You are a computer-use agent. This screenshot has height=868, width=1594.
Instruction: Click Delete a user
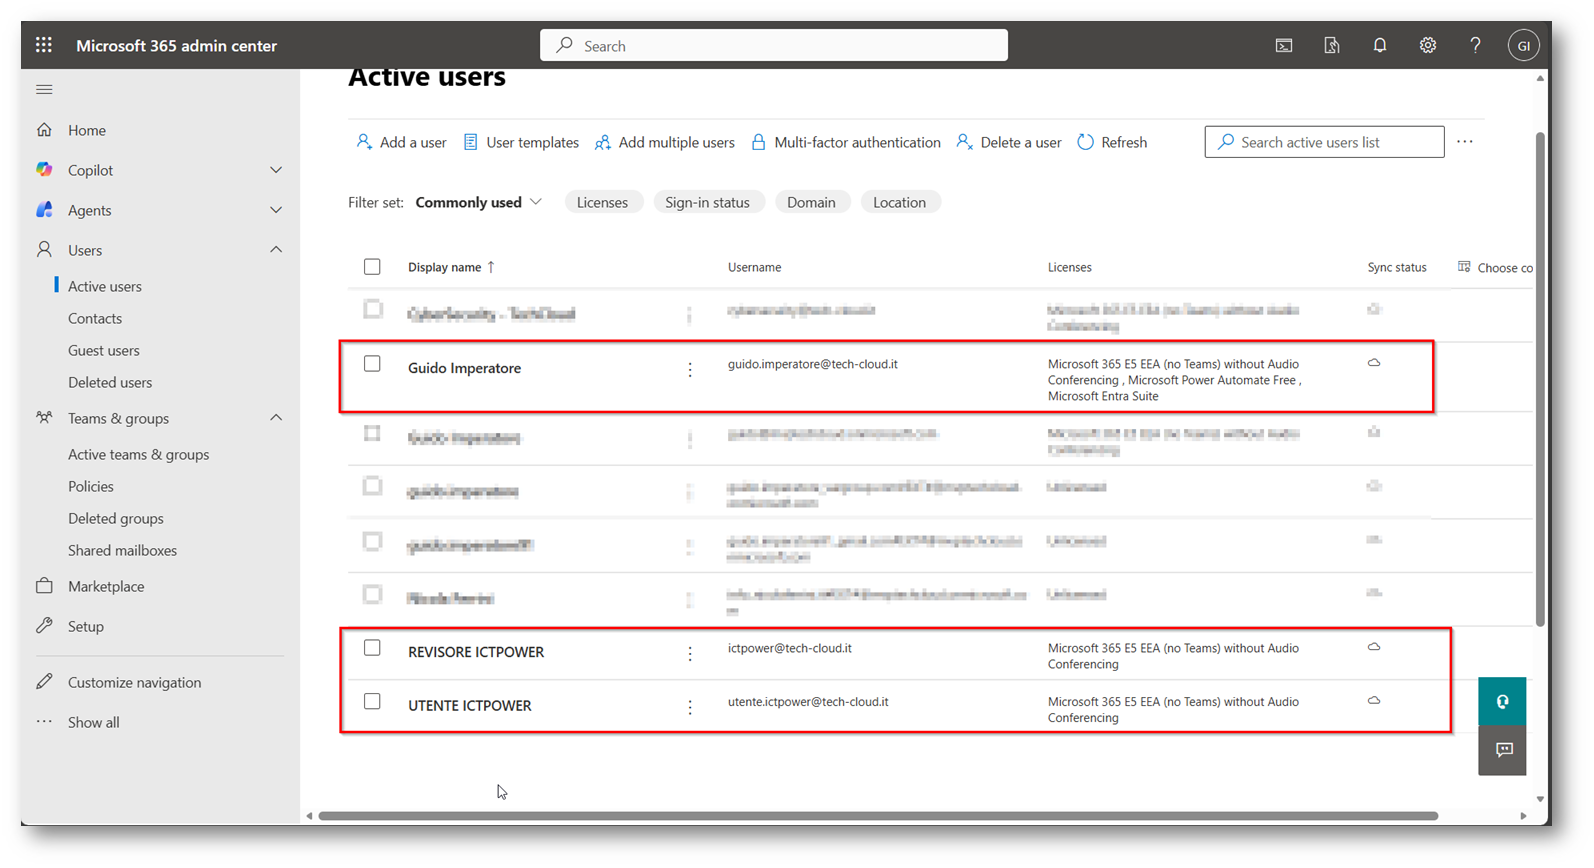point(1009,142)
